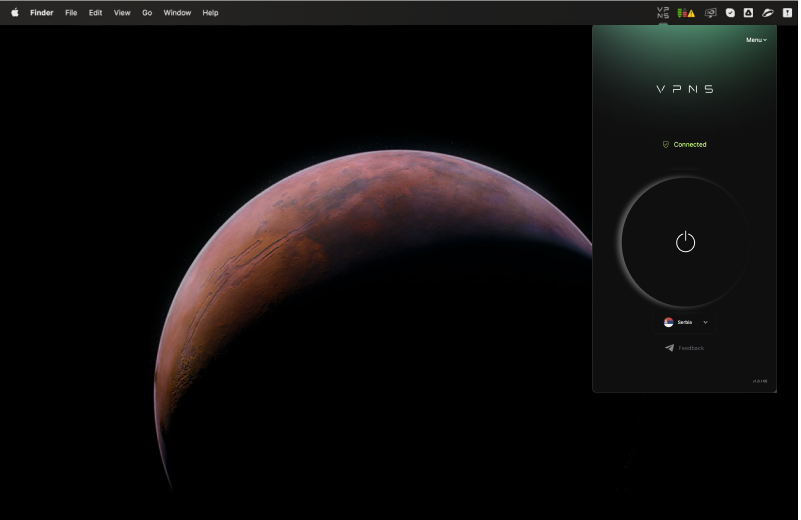
Task: Expand the Menu dropdown in VPNS panel
Action: click(756, 40)
